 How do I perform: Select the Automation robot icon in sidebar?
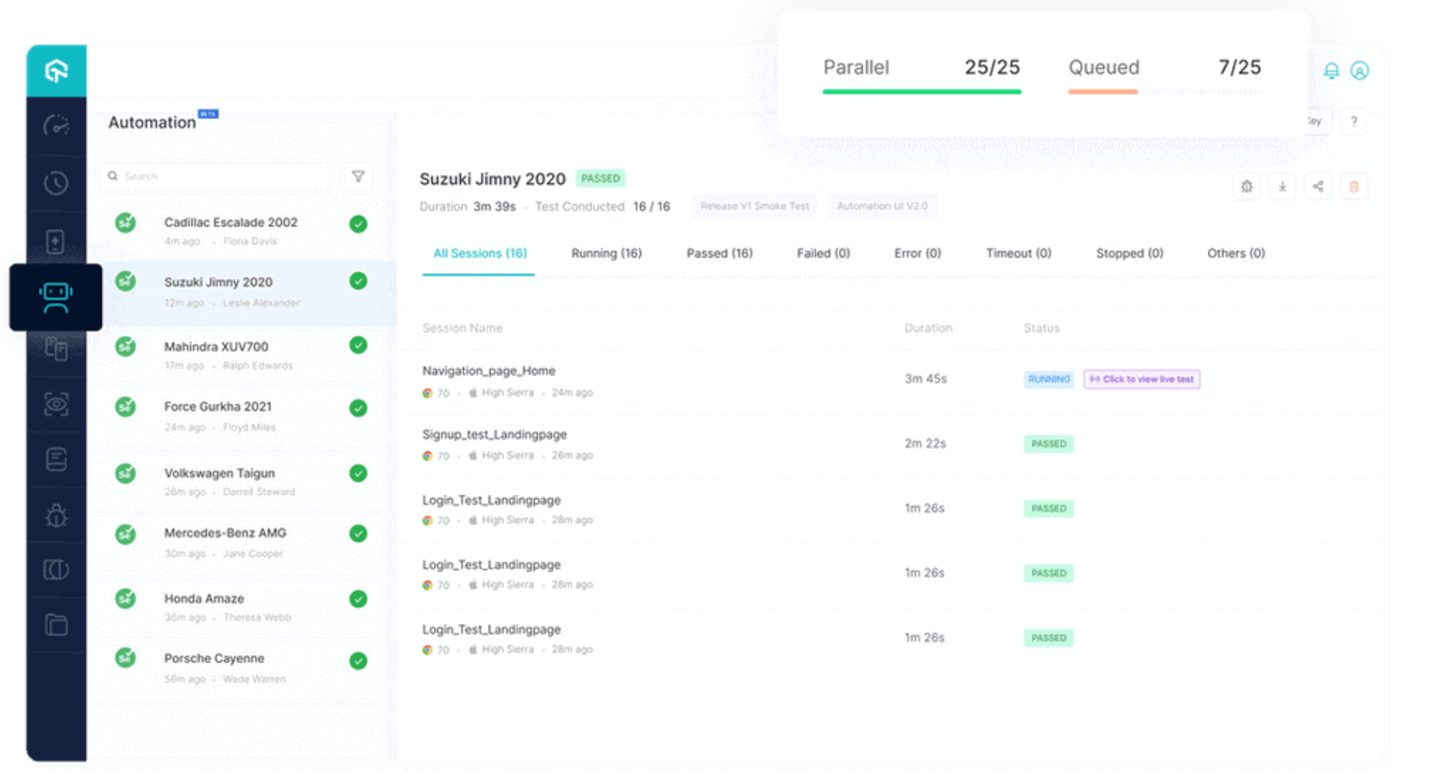coord(56,297)
